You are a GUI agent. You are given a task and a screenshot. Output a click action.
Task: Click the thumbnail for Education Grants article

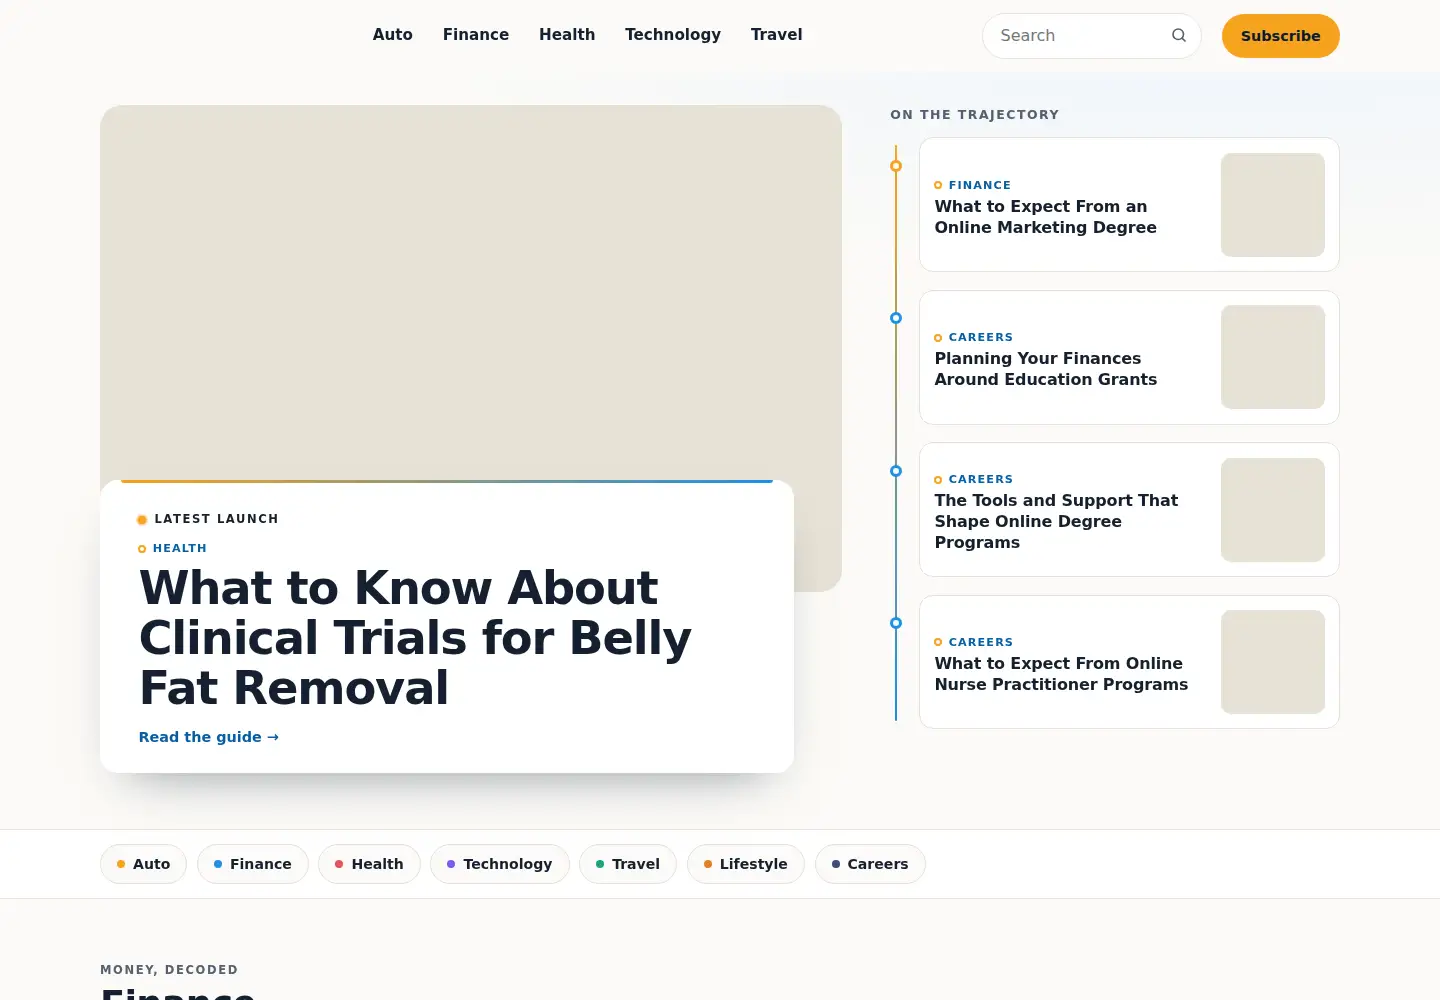pos(1273,357)
